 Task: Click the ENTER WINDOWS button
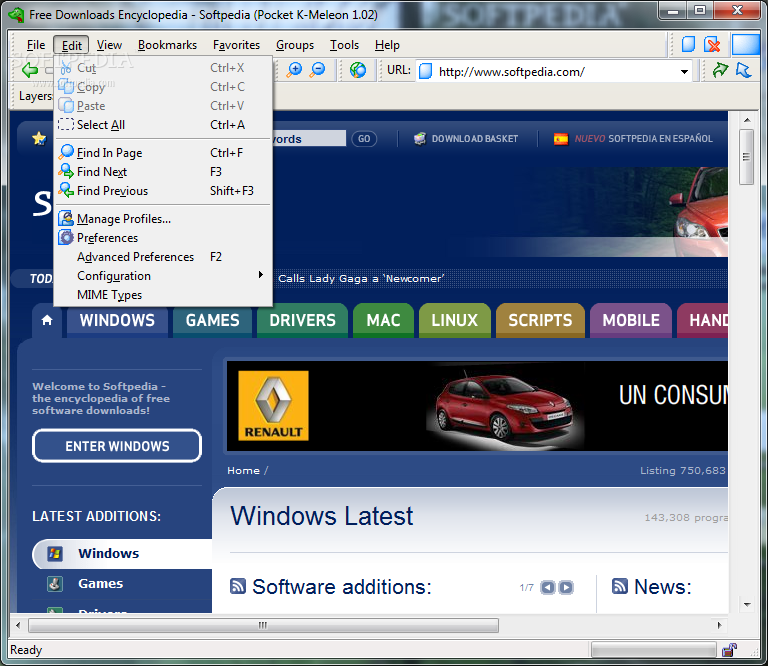click(117, 446)
